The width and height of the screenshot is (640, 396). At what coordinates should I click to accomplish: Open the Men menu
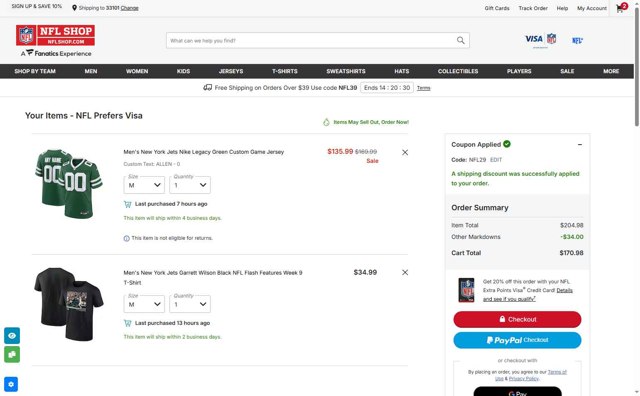[91, 71]
